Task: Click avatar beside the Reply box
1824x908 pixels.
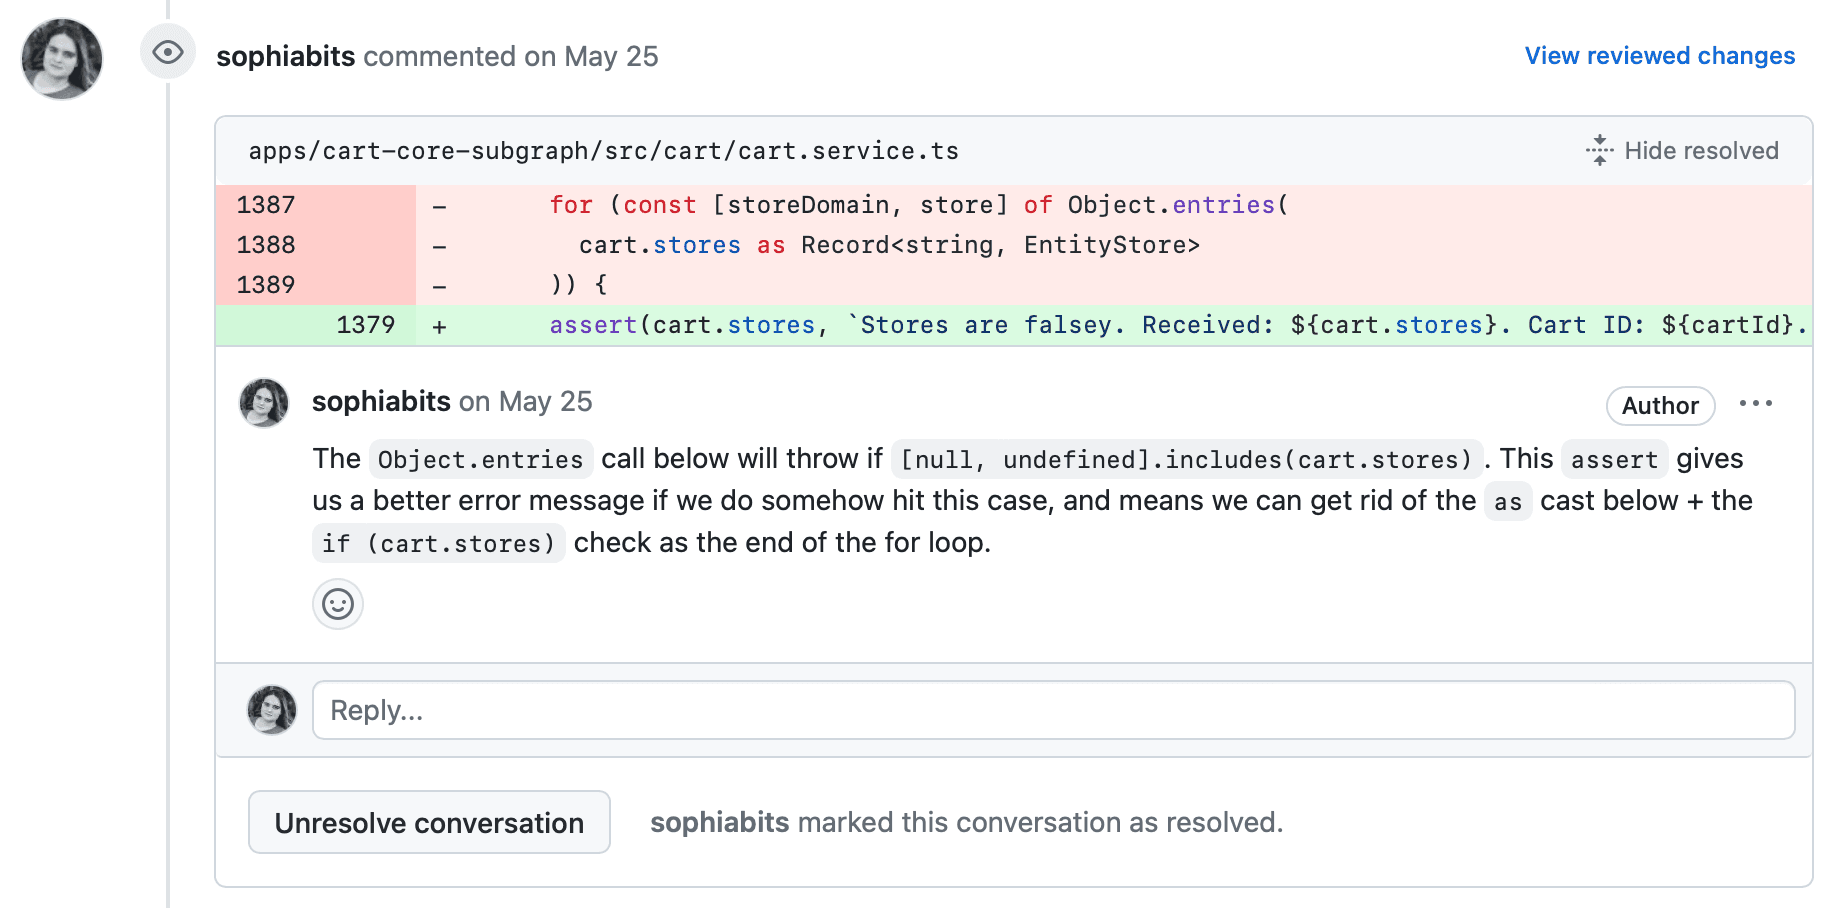Action: tap(272, 710)
